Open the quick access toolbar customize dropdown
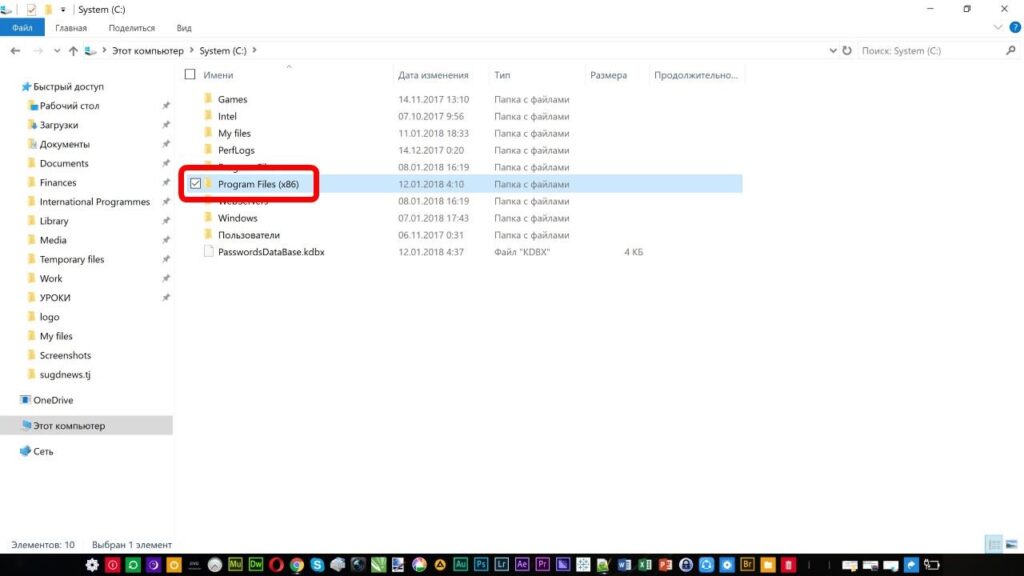The height and width of the screenshot is (576, 1024). pyautogui.click(x=63, y=9)
